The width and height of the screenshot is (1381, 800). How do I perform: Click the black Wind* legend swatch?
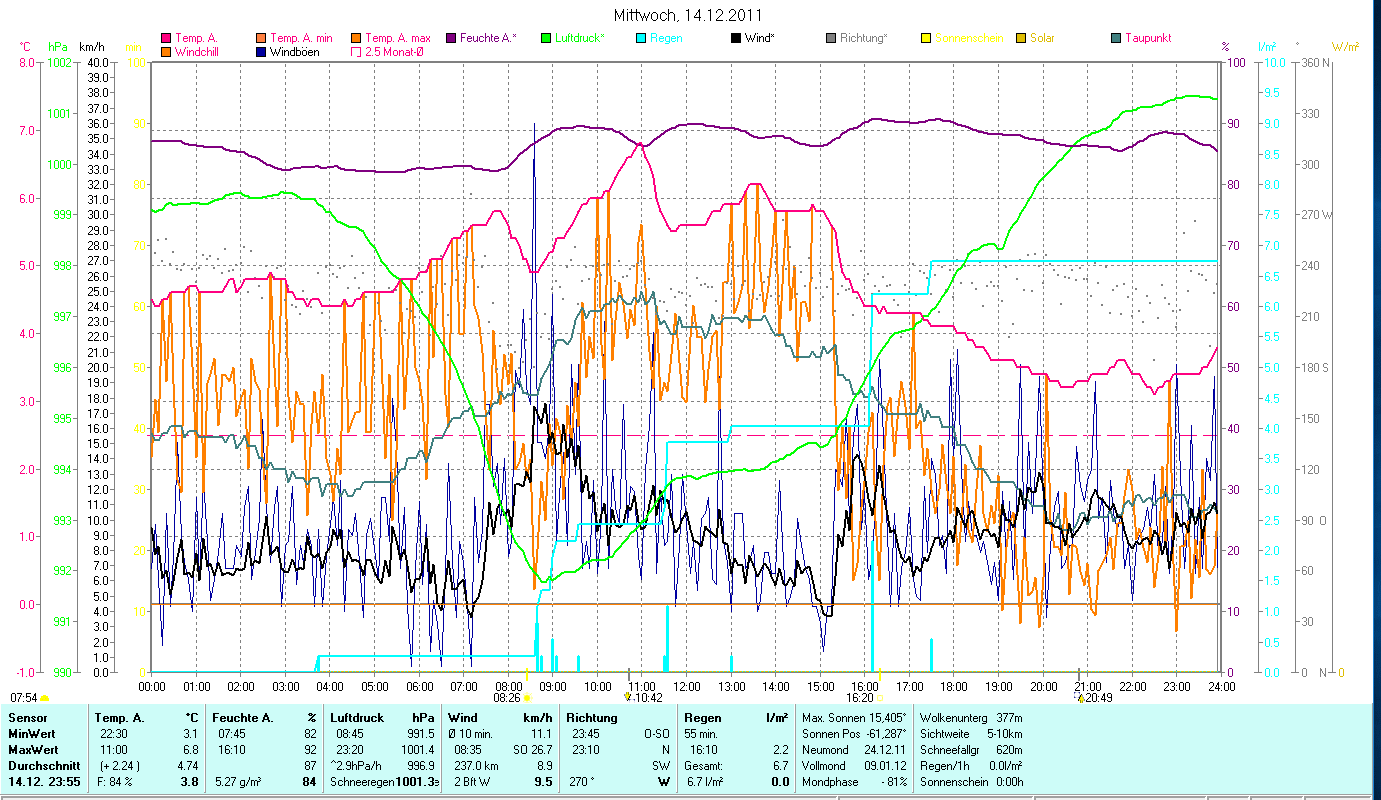[736, 38]
